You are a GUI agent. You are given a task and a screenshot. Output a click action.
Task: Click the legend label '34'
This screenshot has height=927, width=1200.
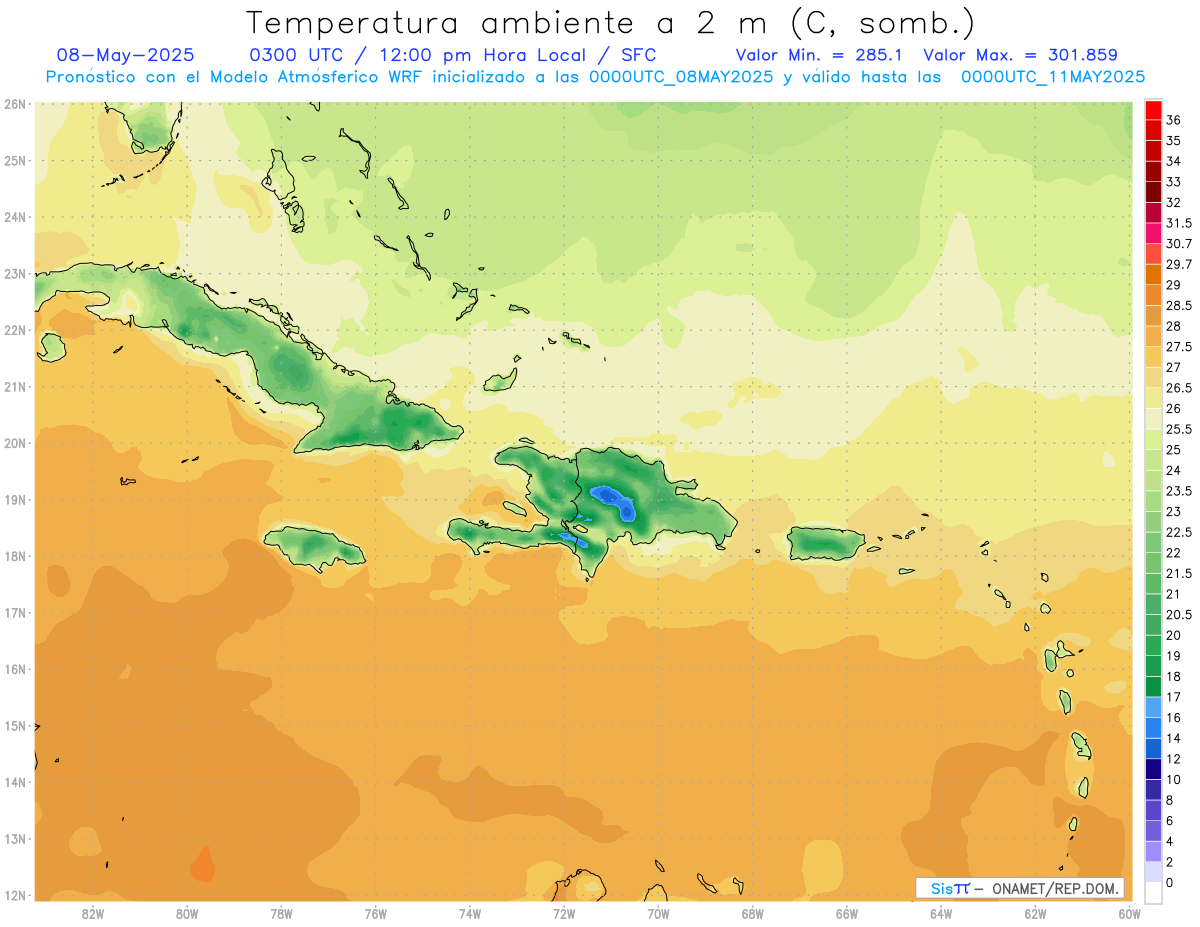click(1173, 161)
